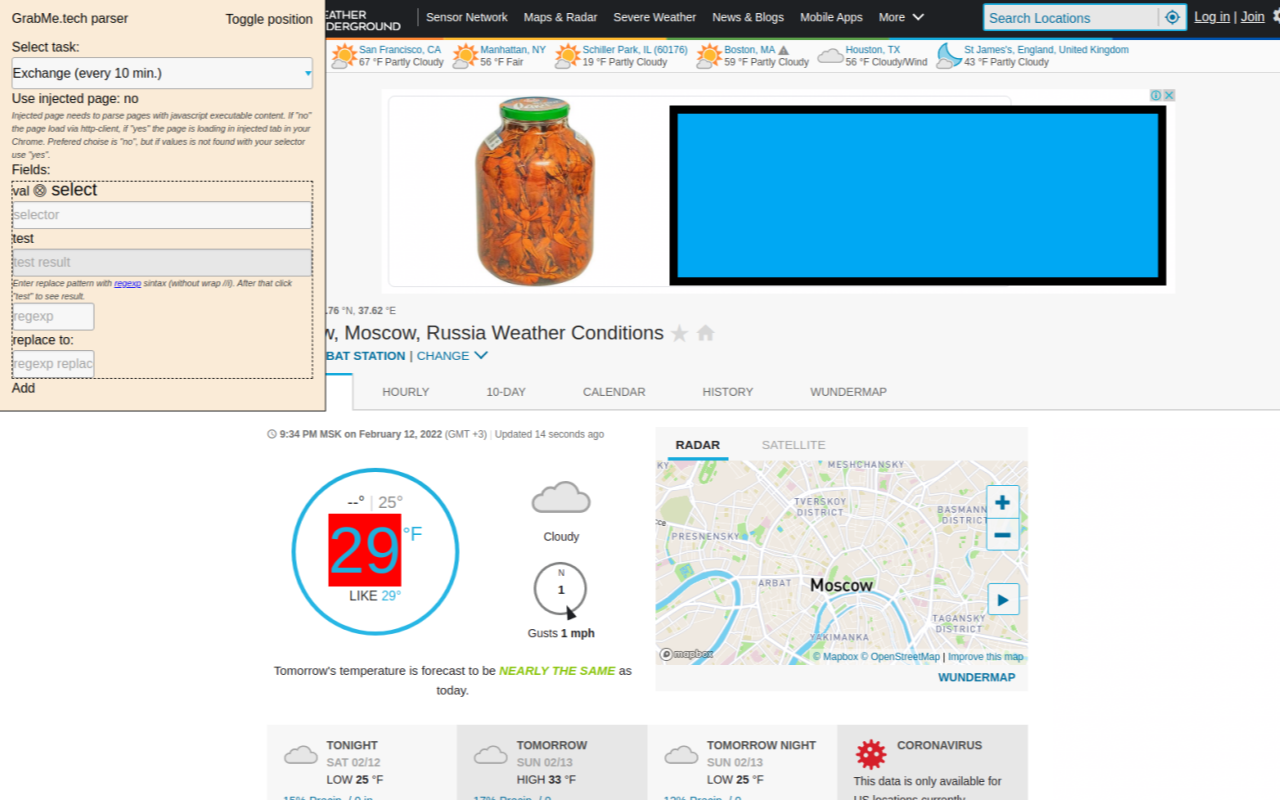The image size is (1280, 800).
Task: Click the Tomorrow Night forecast cloud icon
Action: [681, 754]
